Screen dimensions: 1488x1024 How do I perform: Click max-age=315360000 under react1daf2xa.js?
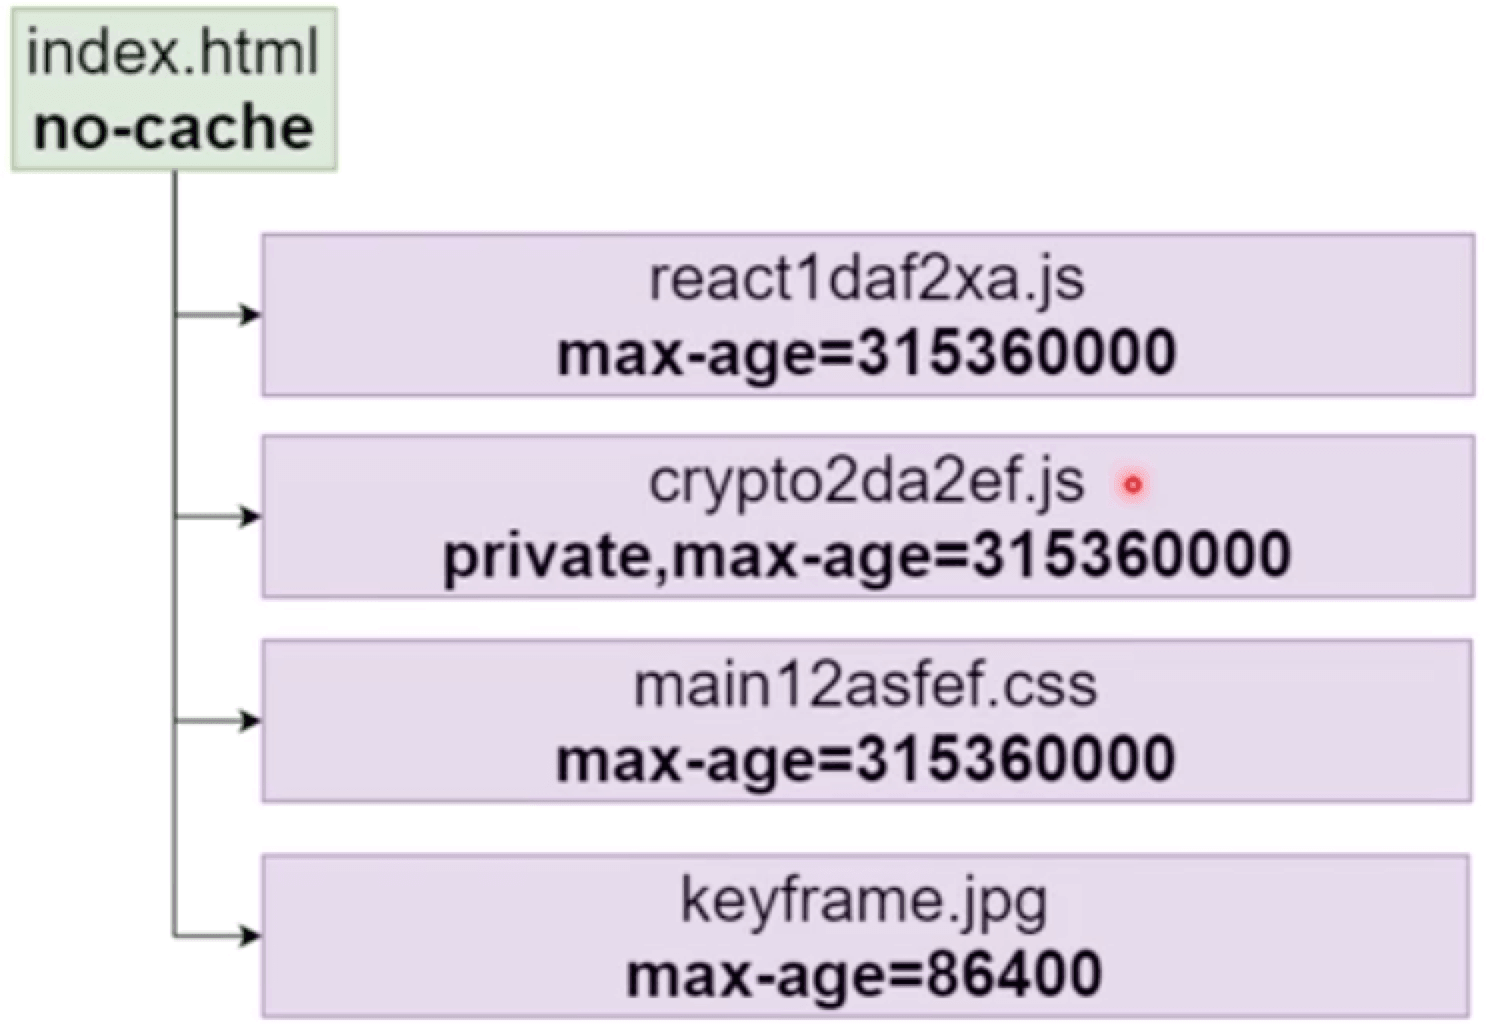click(866, 354)
